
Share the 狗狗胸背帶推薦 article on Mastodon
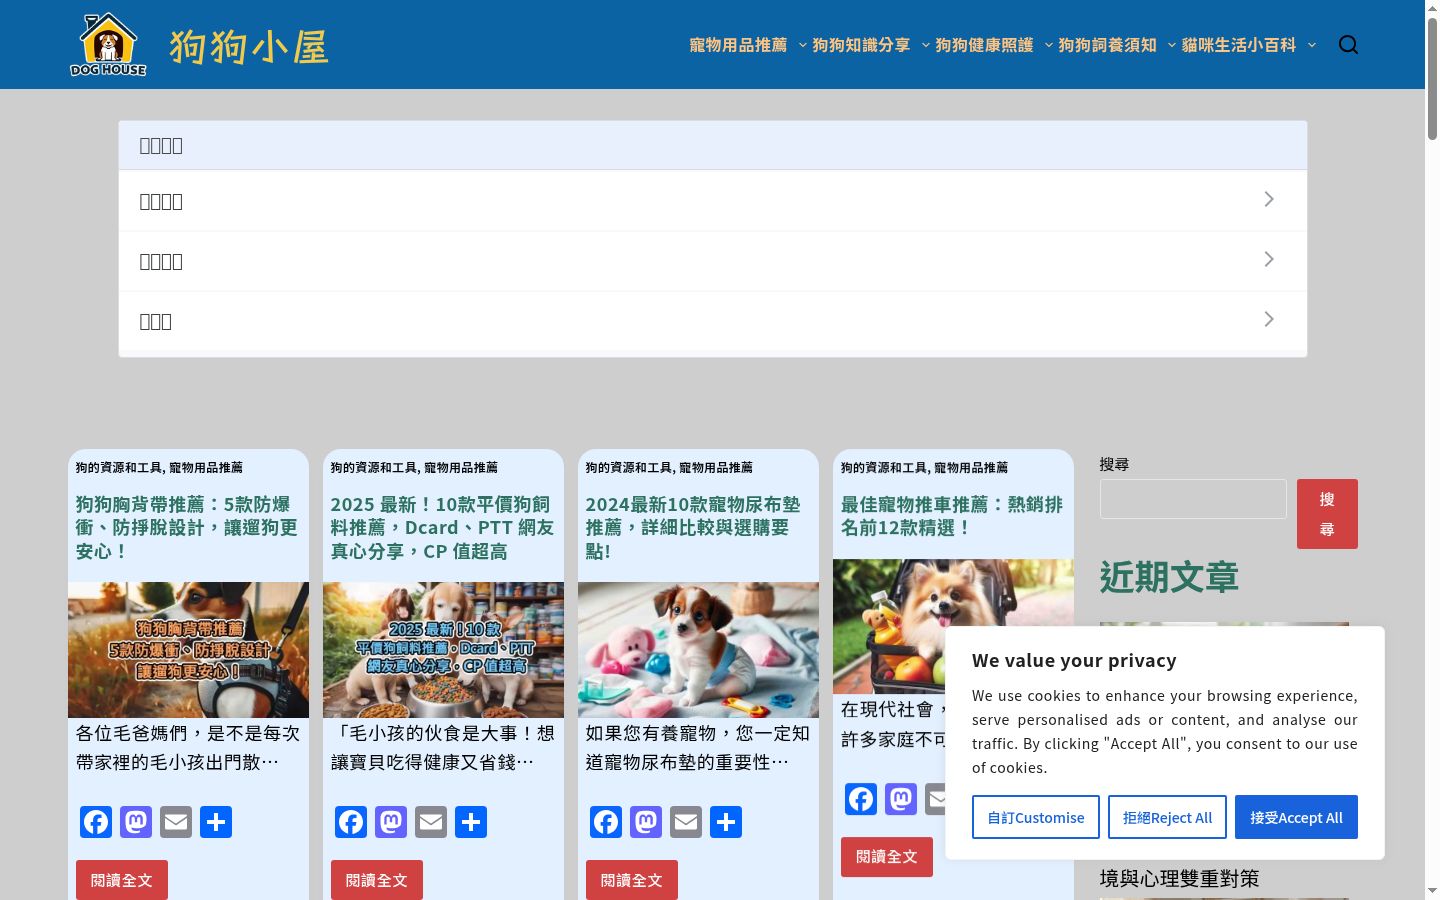[x=136, y=822]
